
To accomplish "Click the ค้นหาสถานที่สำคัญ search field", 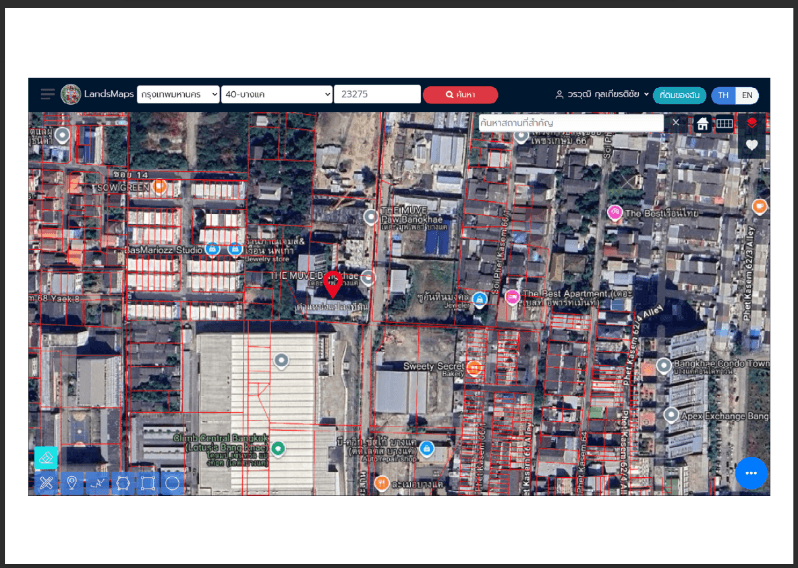I will tap(571, 123).
